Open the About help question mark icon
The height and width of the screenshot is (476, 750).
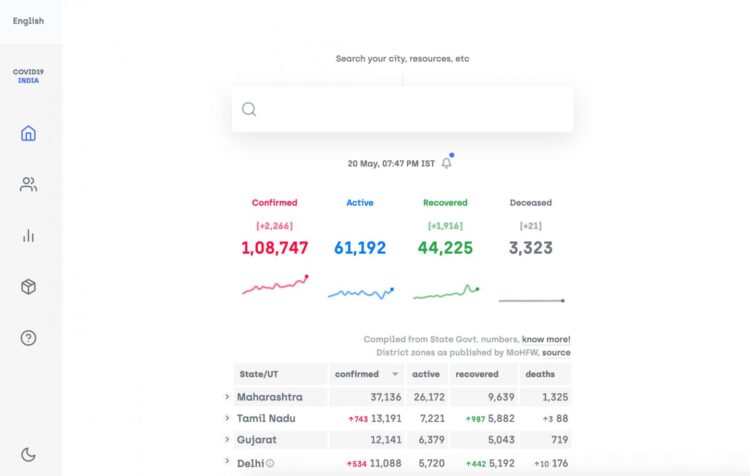(28, 338)
